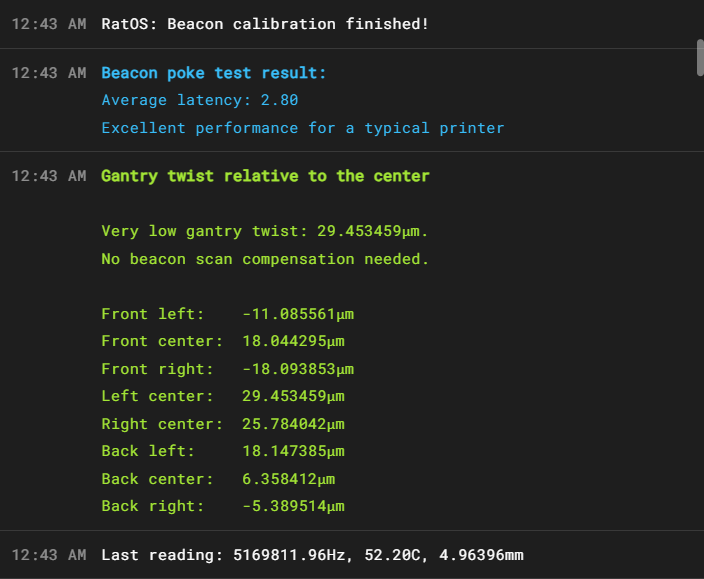Click the 'Beacon poke test result:' heading
Image resolution: width=704 pixels, height=579 pixels.
click(214, 73)
